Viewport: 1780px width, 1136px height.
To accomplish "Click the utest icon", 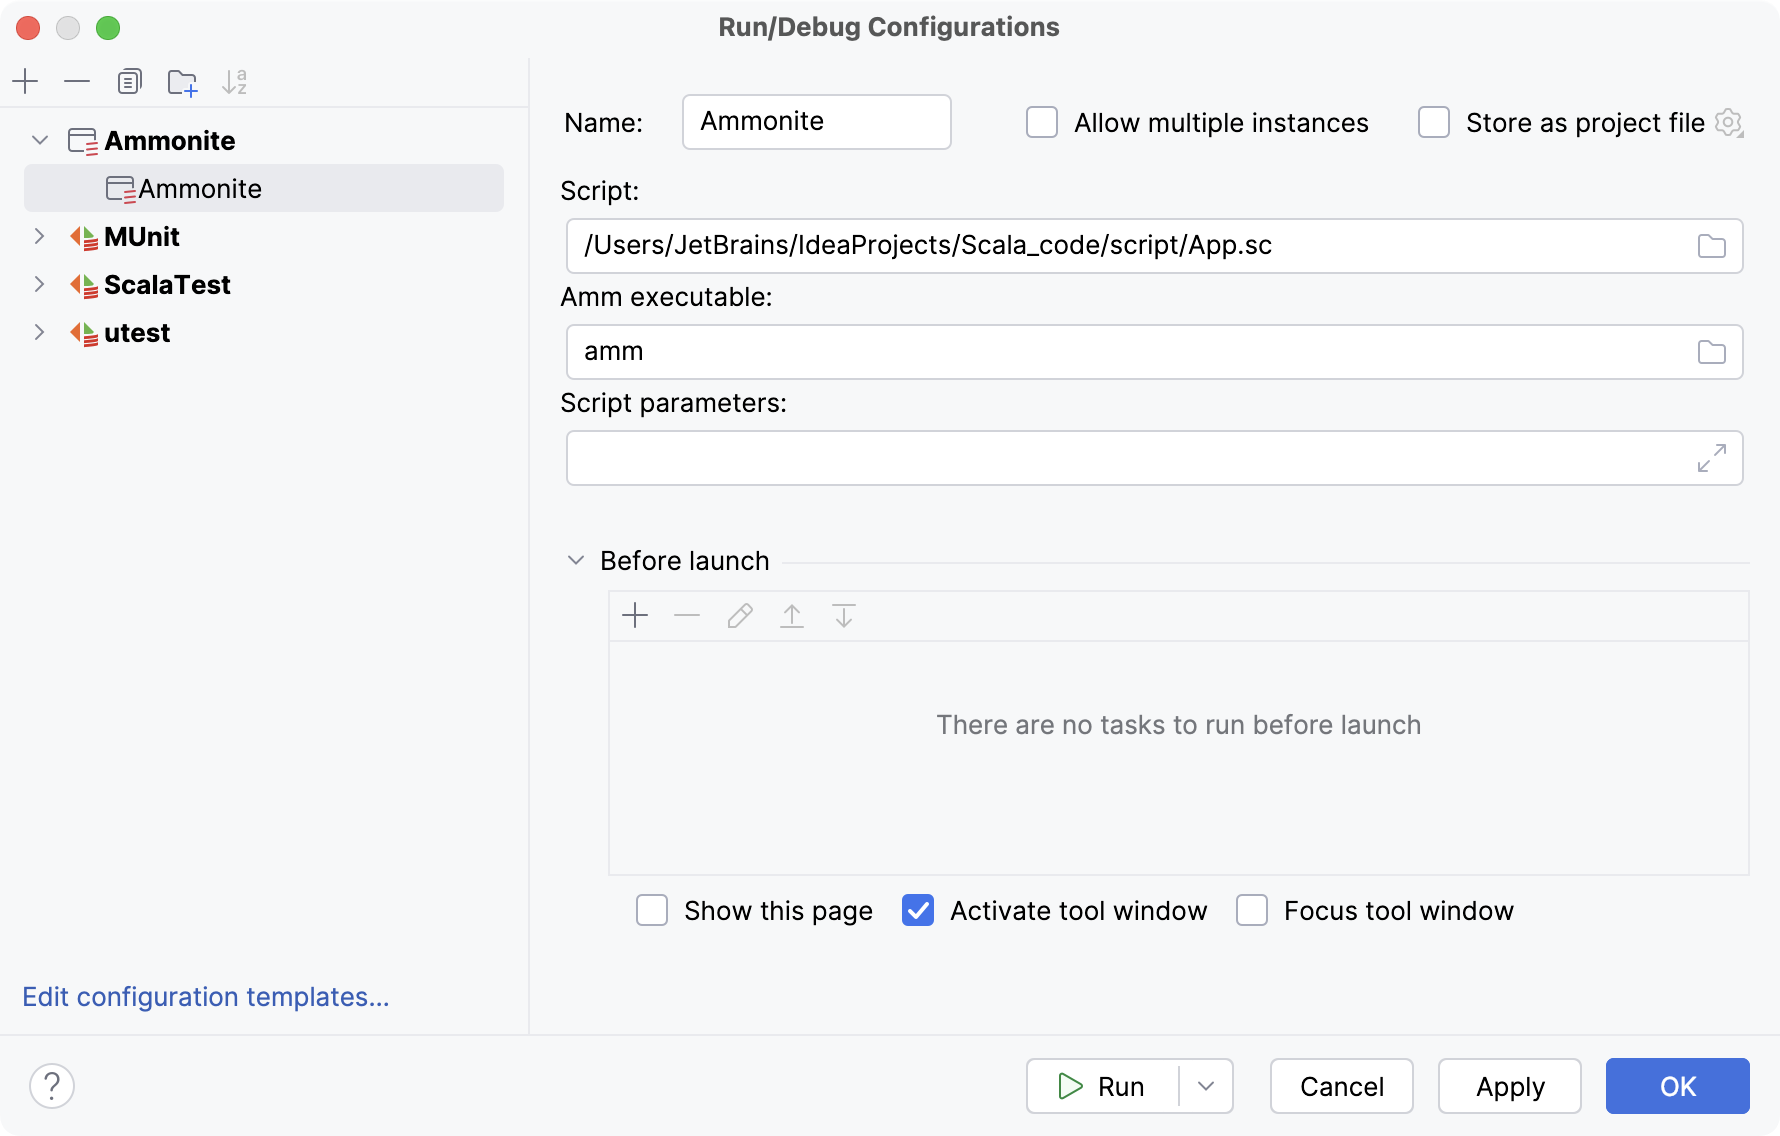I will 83,333.
